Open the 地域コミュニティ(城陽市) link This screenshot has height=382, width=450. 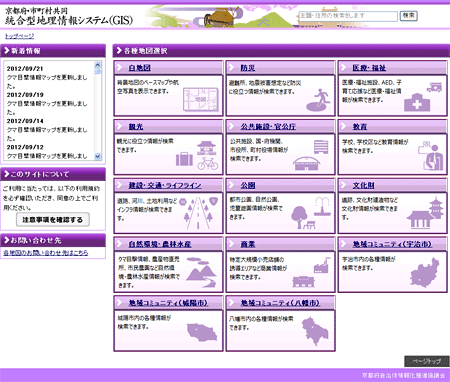click(168, 303)
